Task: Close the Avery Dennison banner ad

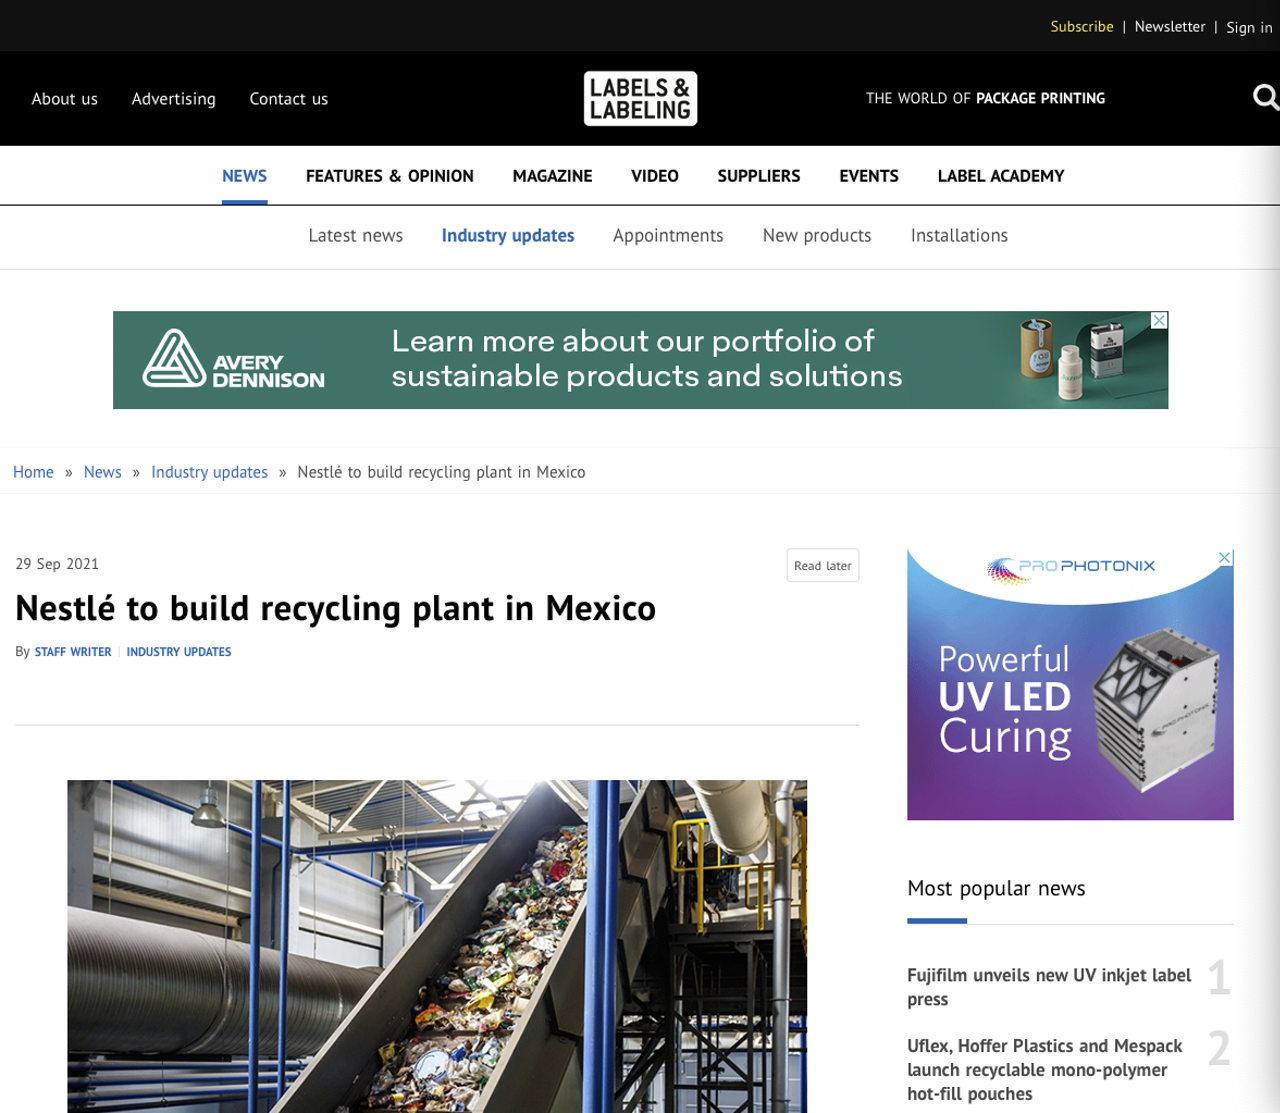Action: (x=1159, y=320)
